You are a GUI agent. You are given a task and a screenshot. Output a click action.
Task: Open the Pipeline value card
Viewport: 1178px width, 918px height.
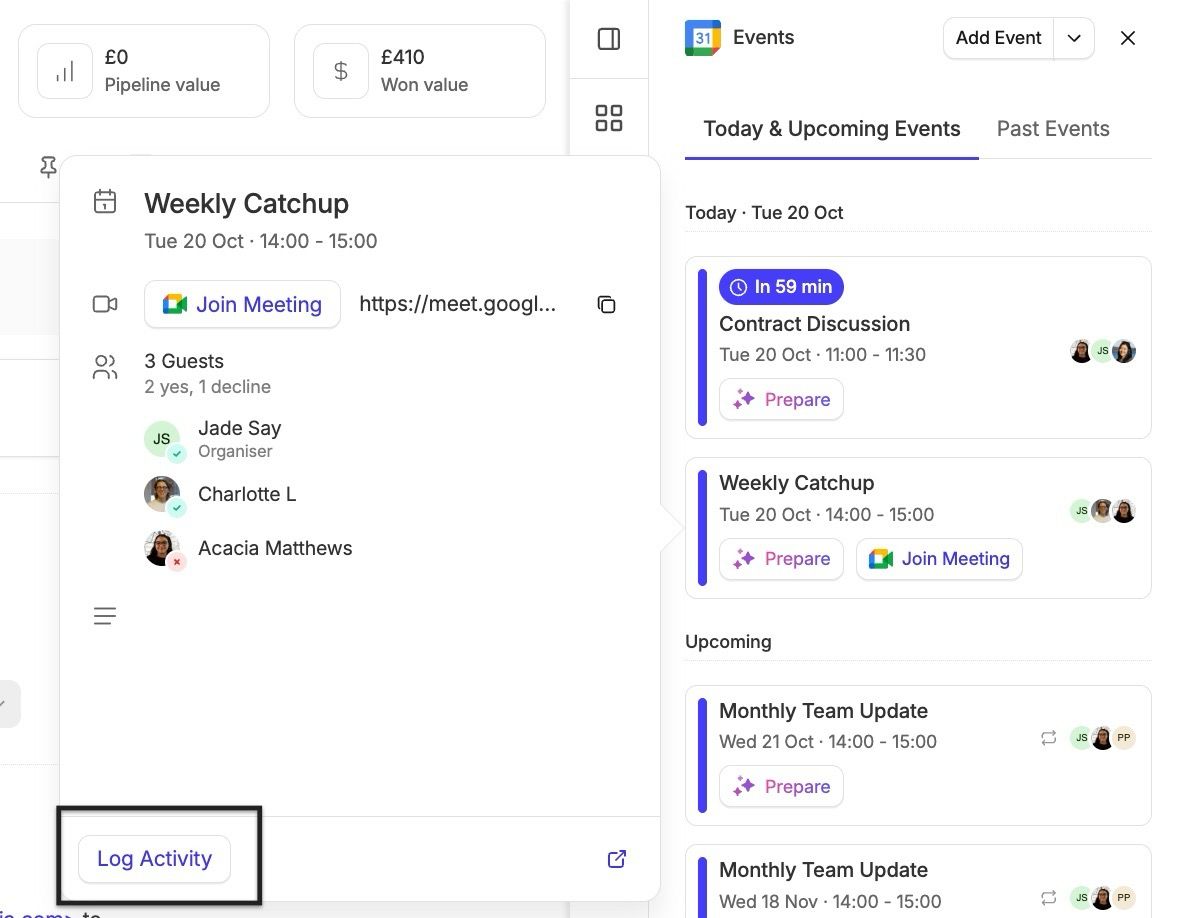pos(143,71)
